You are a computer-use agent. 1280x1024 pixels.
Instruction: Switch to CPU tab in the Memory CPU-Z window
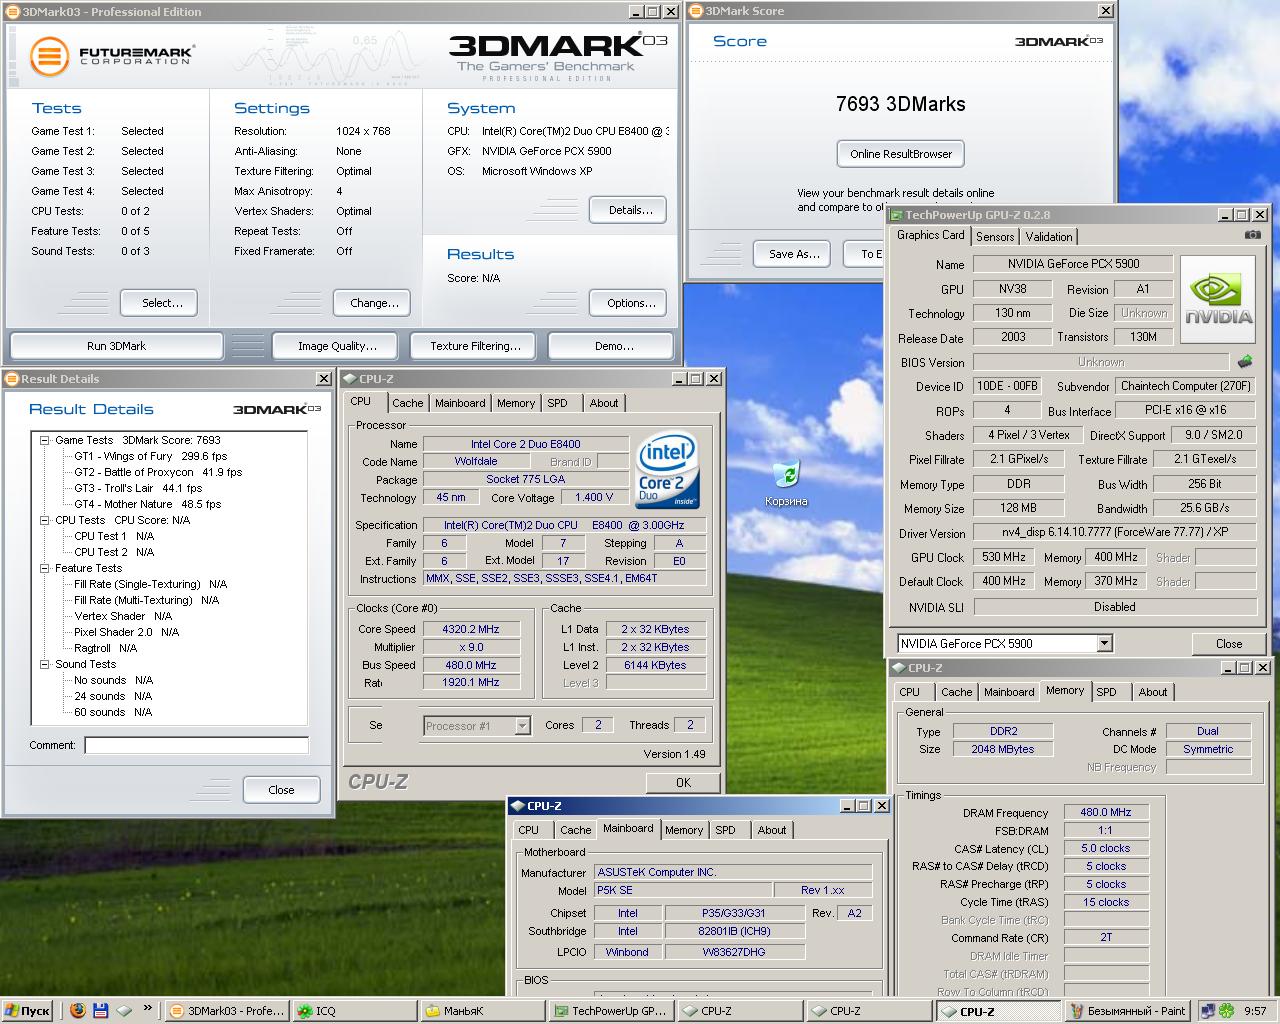point(909,692)
